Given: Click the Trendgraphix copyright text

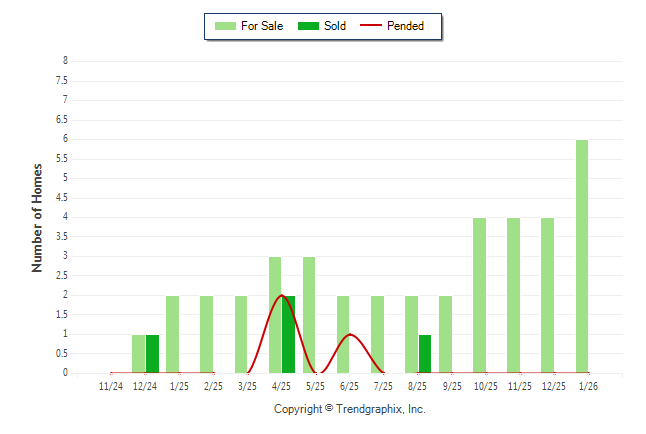Looking at the screenshot, I should 350,409.
